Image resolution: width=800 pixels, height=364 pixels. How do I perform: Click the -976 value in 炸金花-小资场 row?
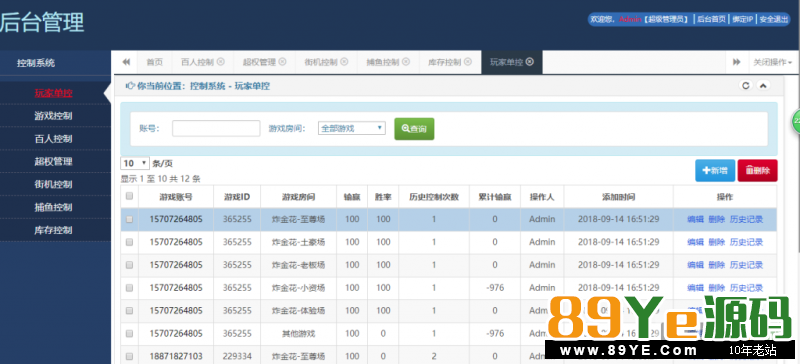pos(495,287)
